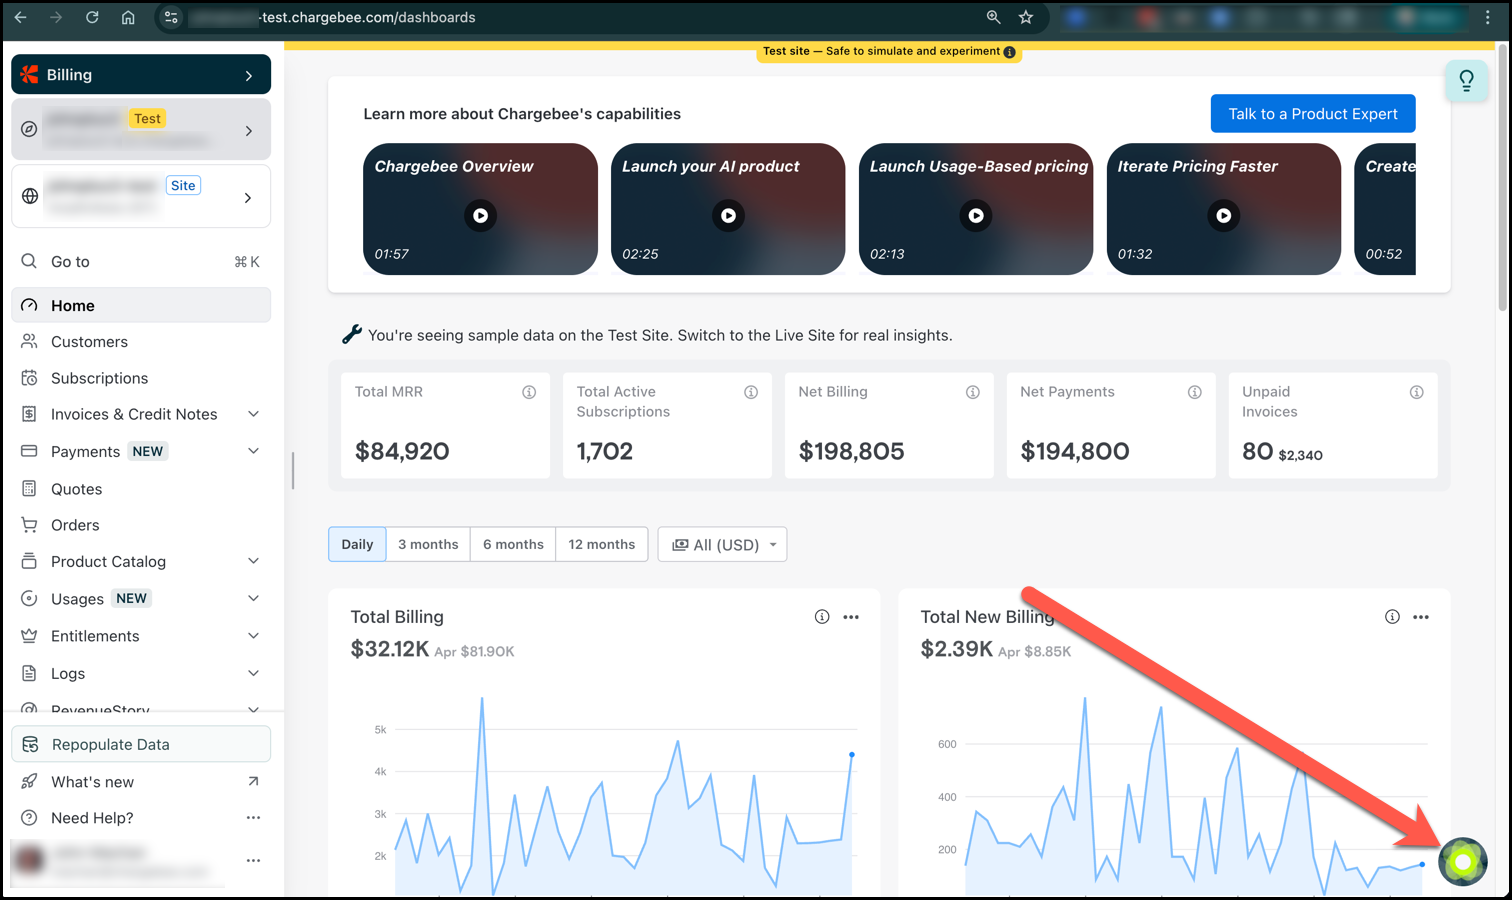
Task: Click the Total Billing amount $32.12K
Action: [390, 649]
